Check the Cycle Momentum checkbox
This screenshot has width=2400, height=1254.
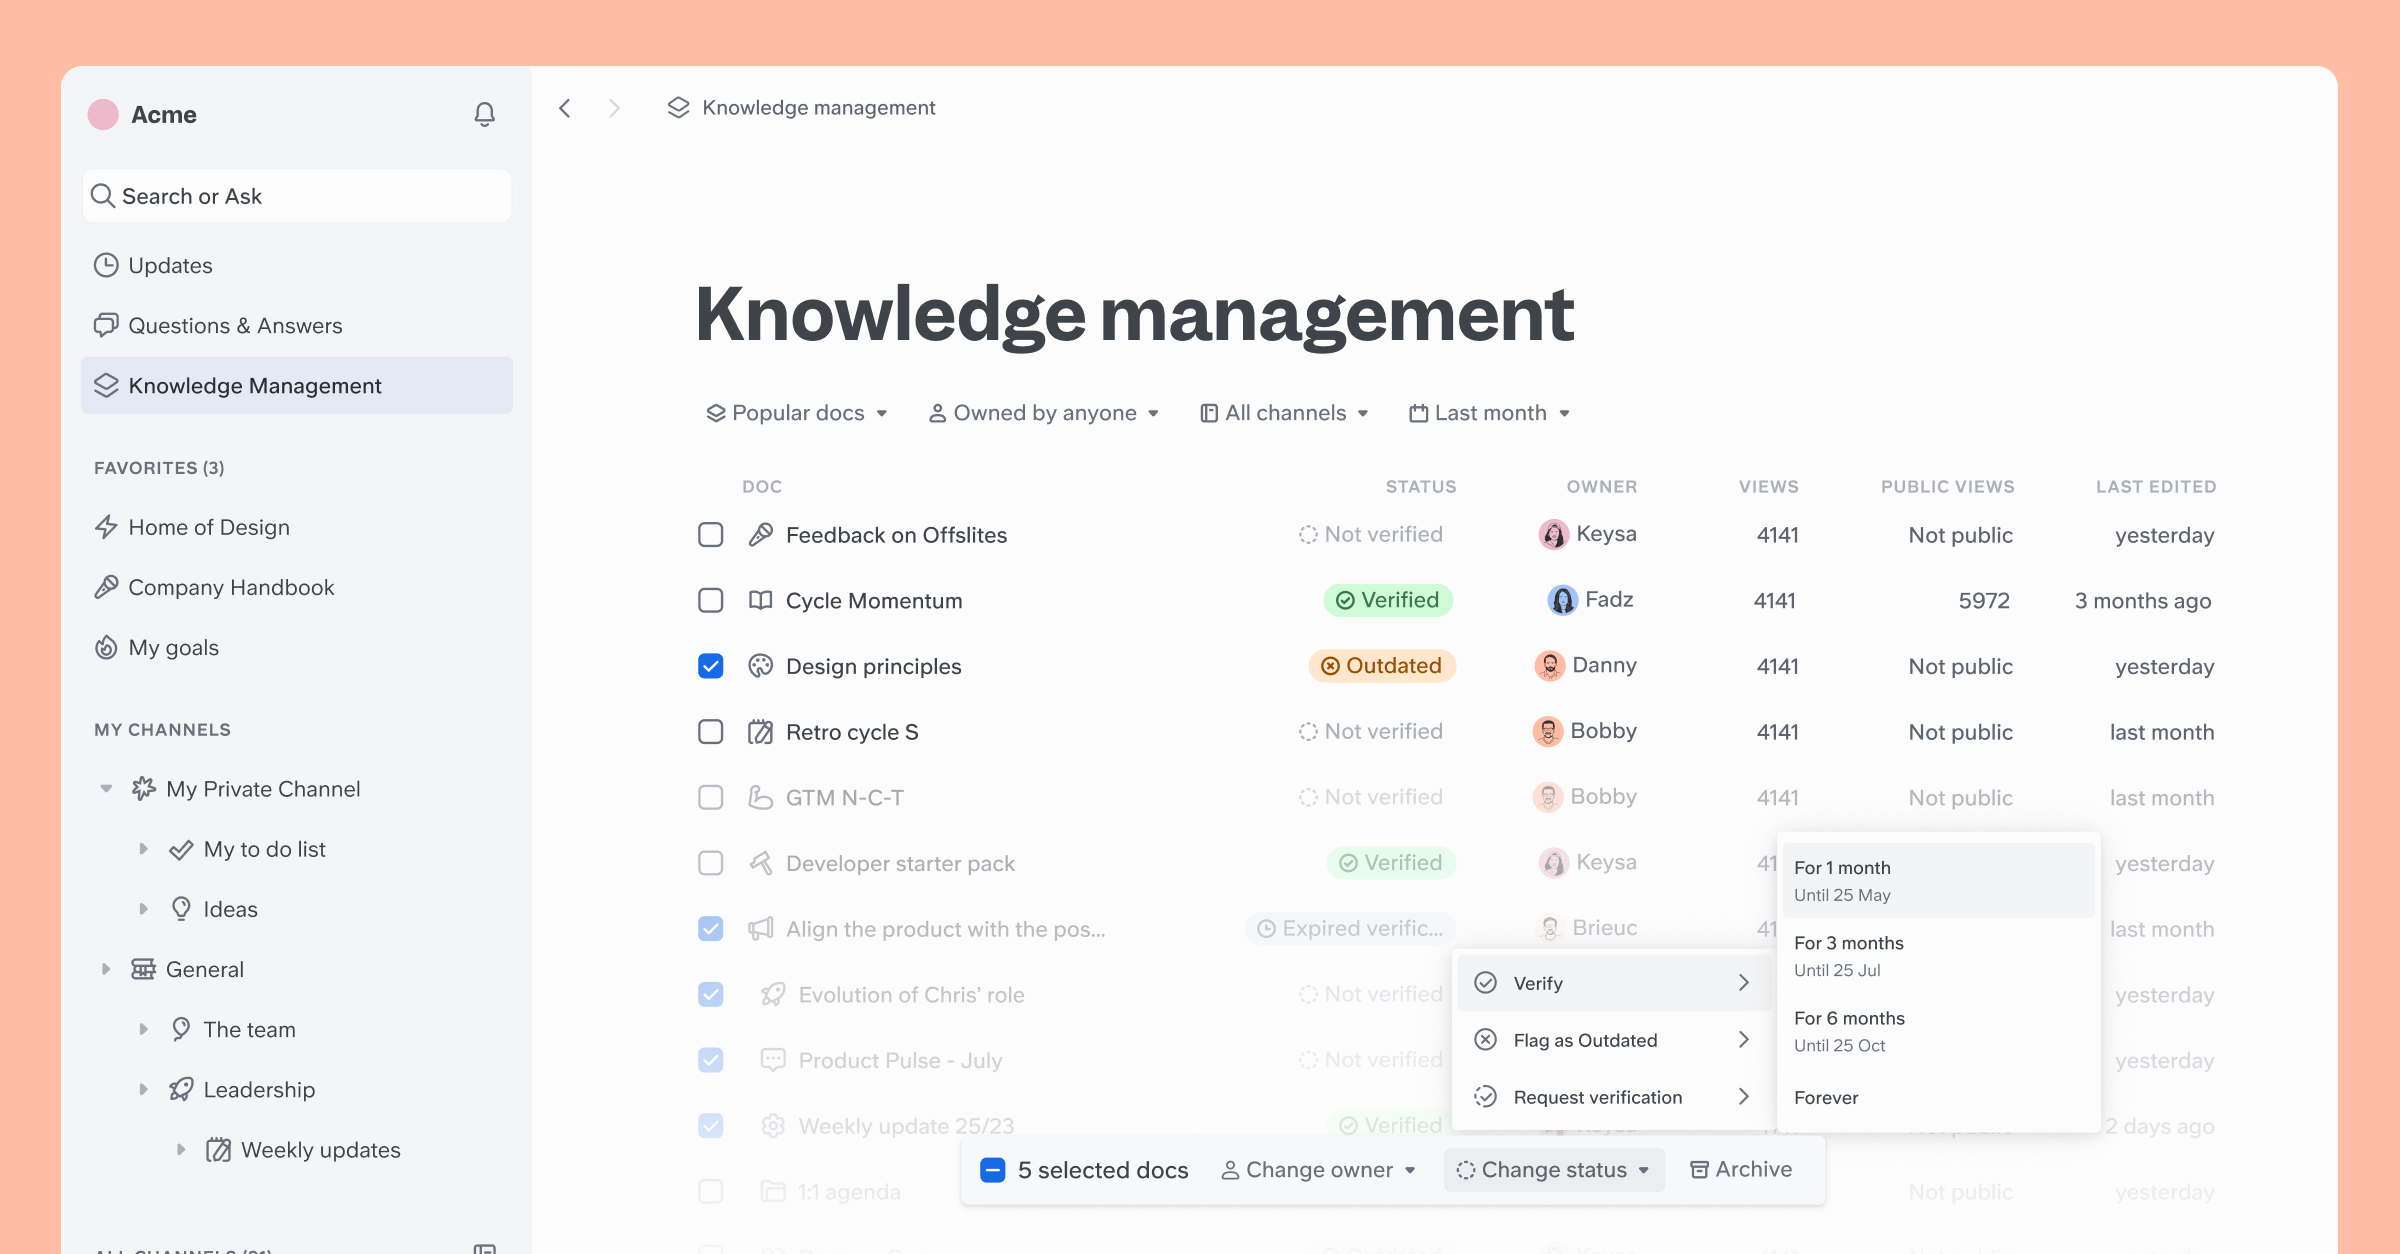coord(711,600)
